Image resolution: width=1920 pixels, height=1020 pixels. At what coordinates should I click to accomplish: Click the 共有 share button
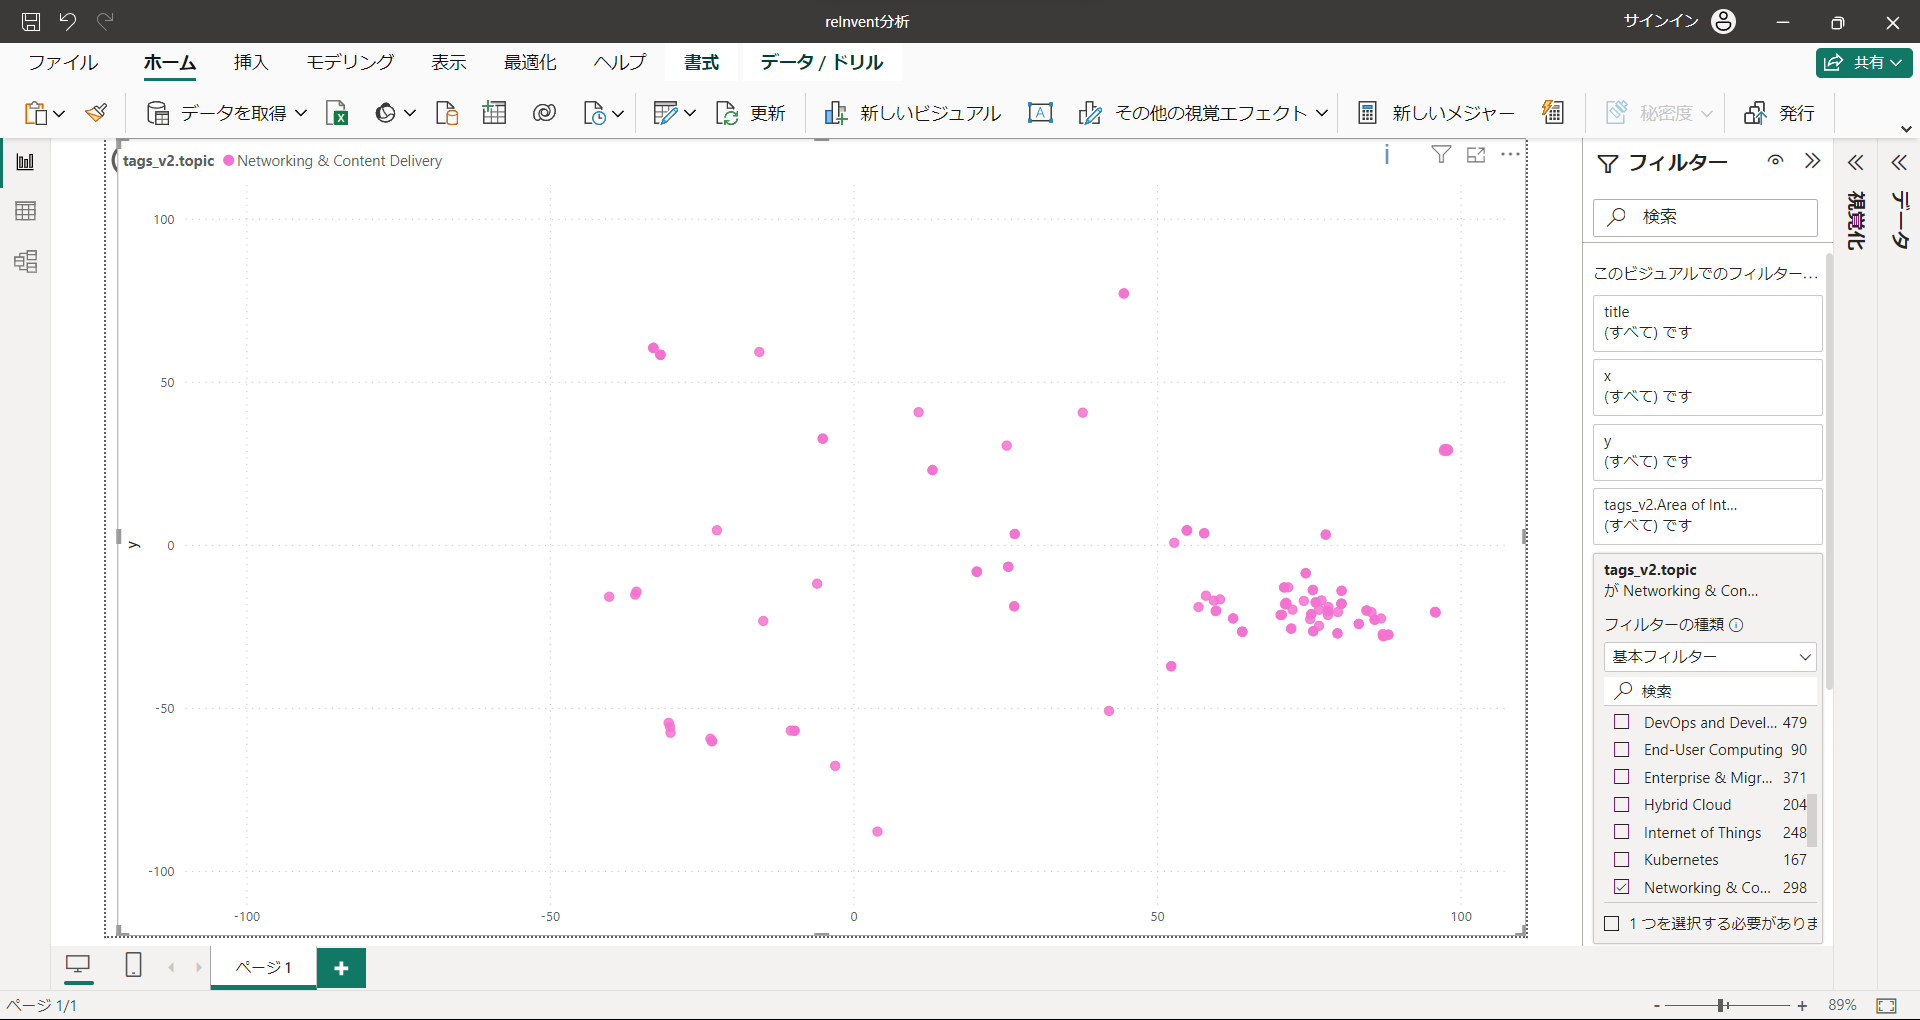pyautogui.click(x=1864, y=62)
